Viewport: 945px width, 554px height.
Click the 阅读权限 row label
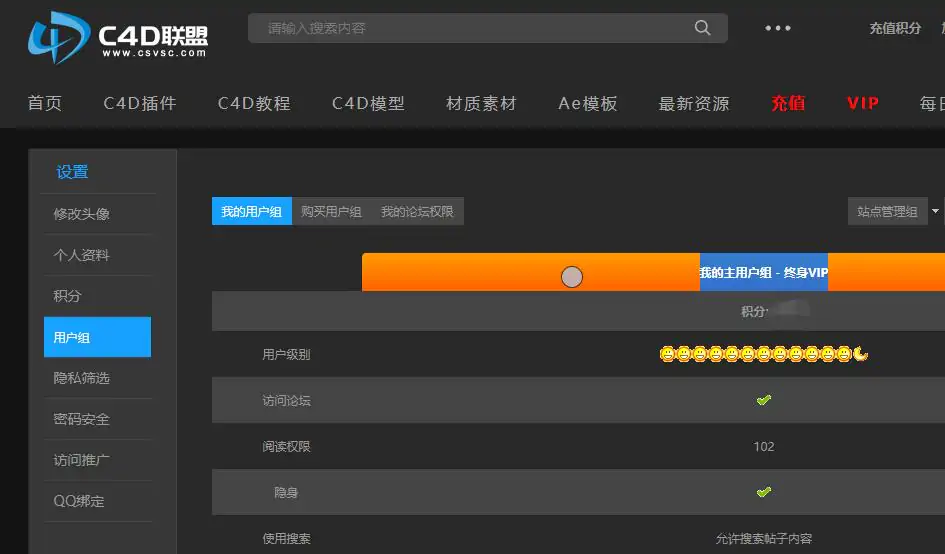point(286,447)
